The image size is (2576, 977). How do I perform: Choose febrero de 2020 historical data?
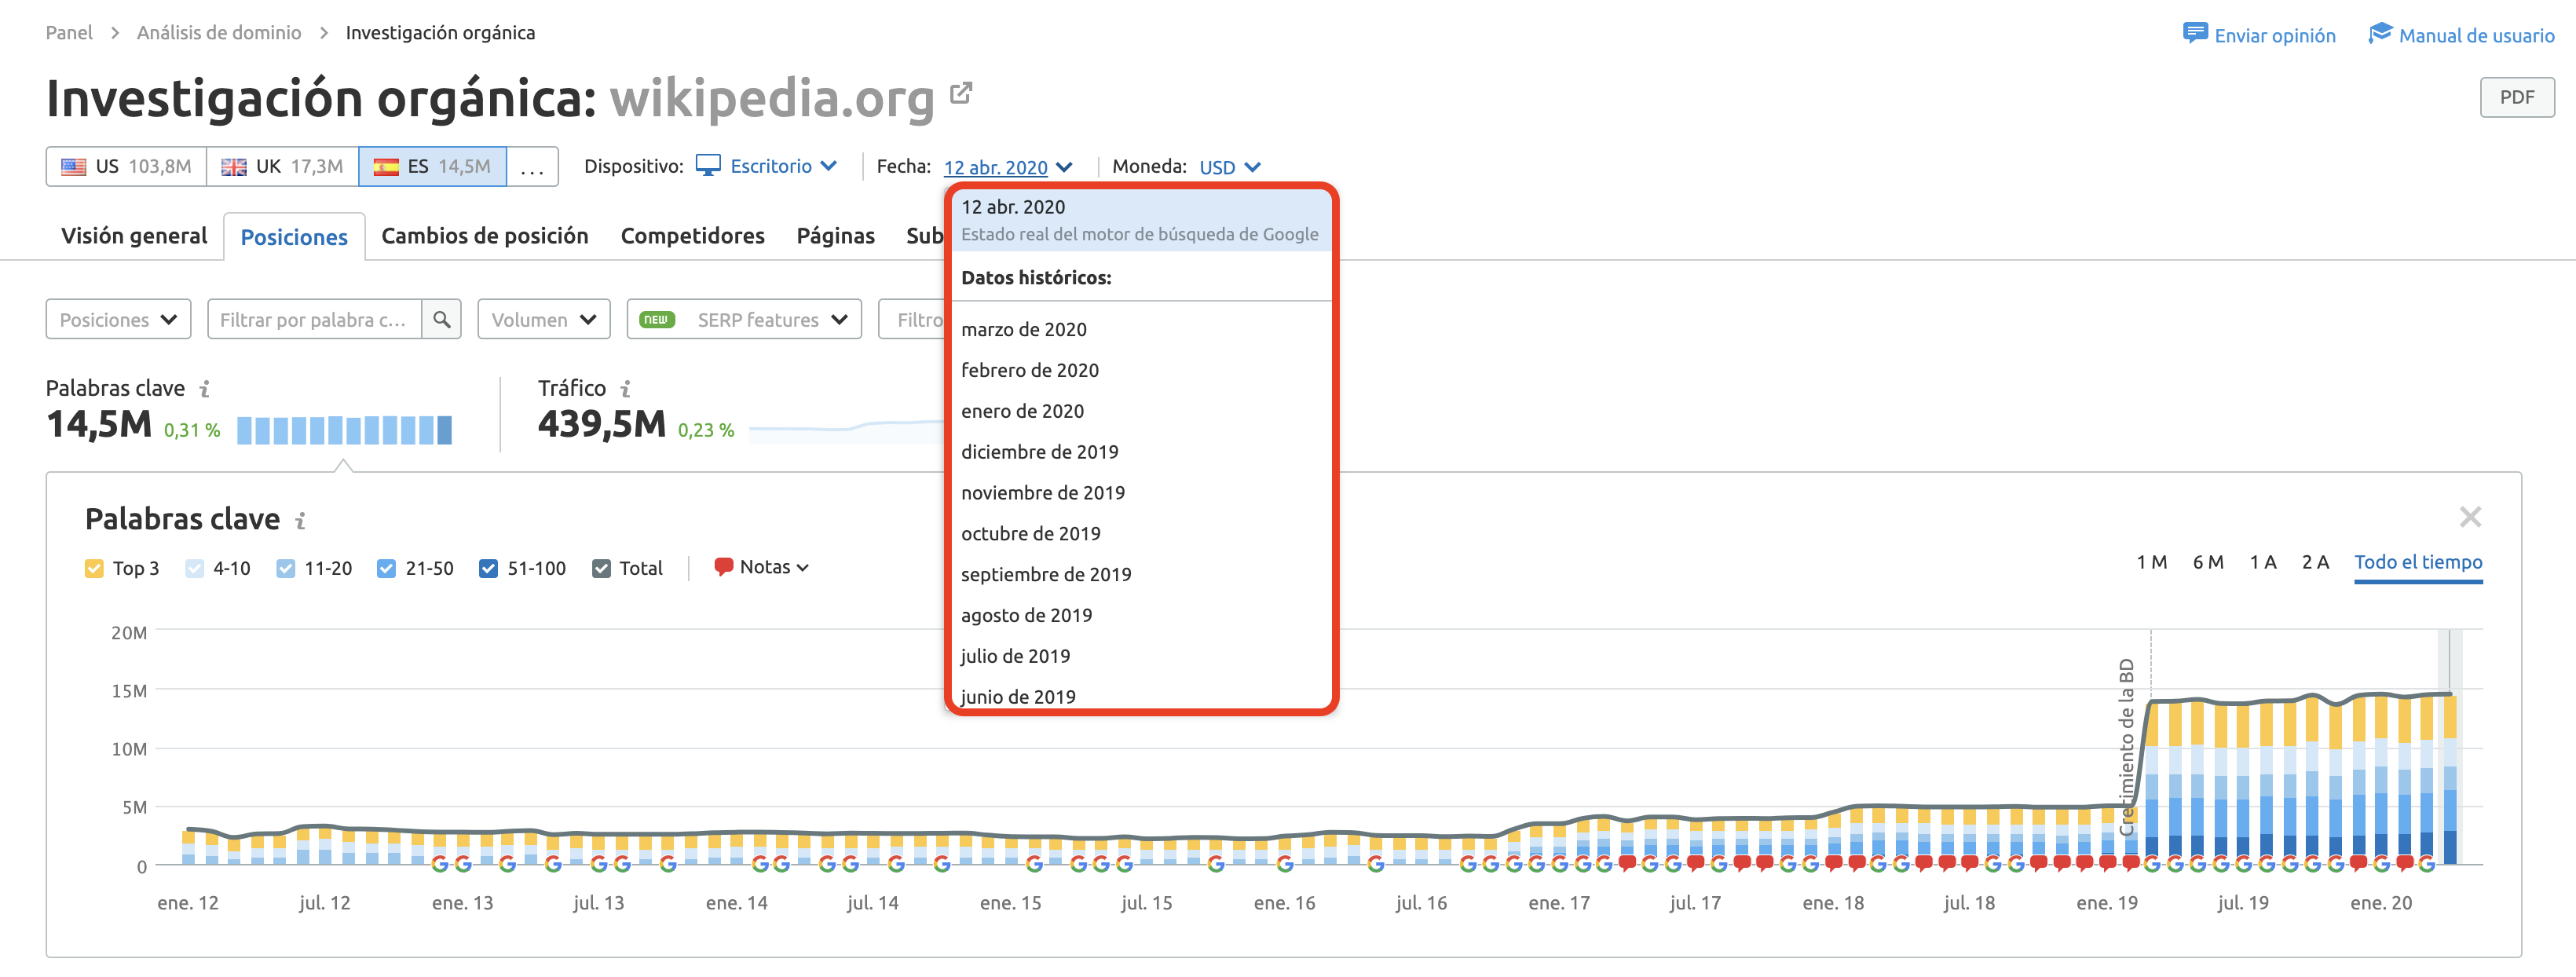1140,370
